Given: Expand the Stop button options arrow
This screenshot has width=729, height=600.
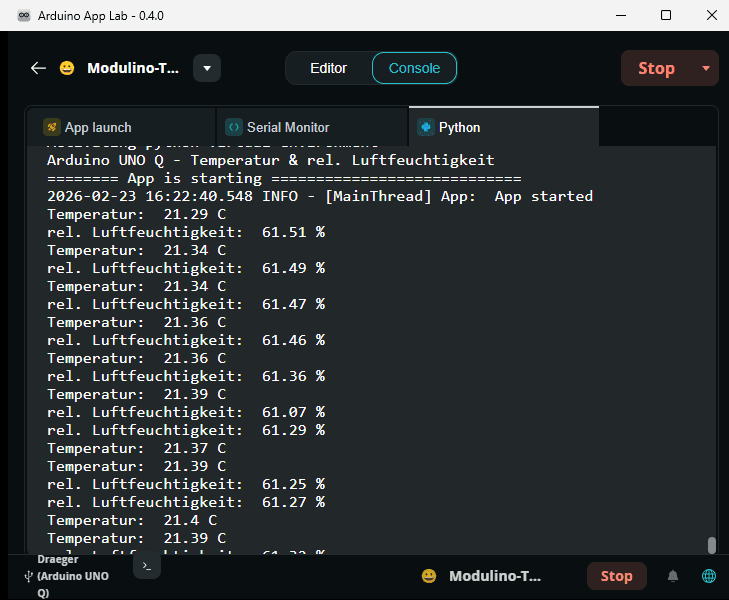Looking at the screenshot, I should click(706, 68).
